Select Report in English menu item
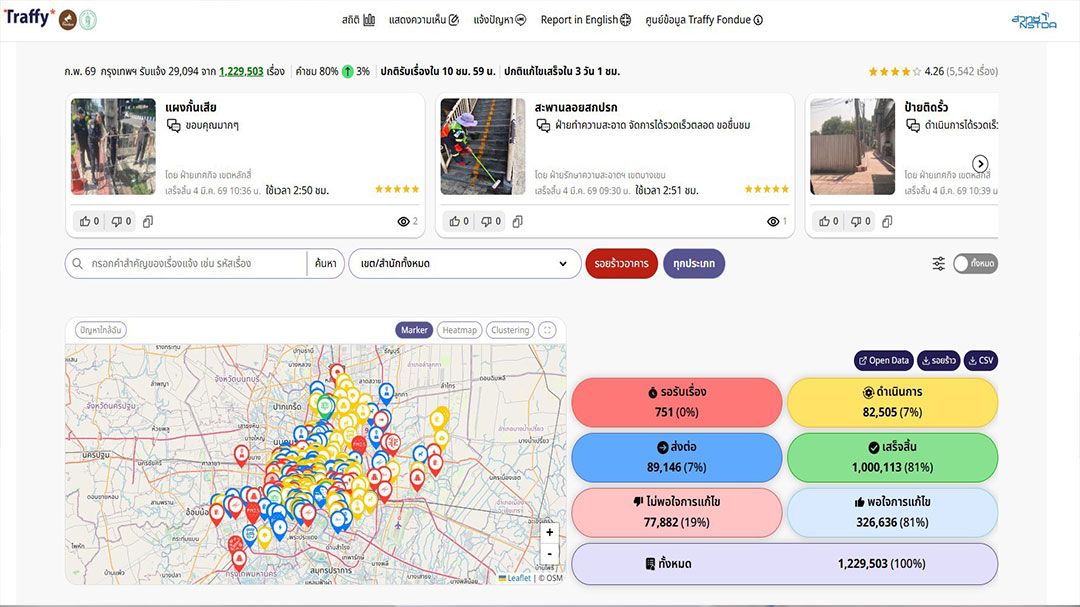The width and height of the screenshot is (1080, 607). tap(585, 20)
